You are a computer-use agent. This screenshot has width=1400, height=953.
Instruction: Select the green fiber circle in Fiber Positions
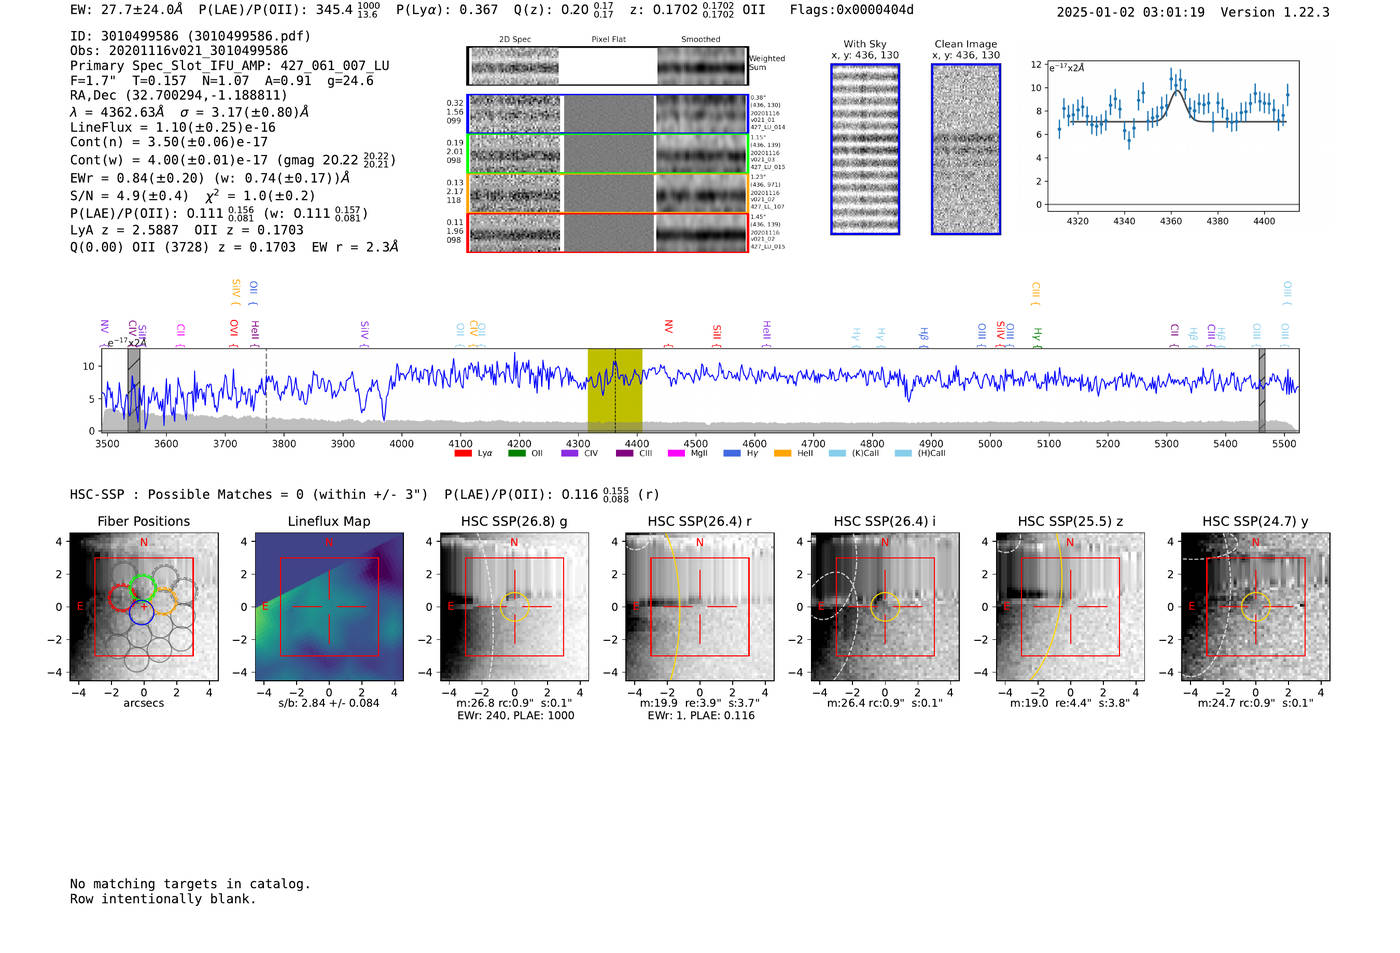143,588
